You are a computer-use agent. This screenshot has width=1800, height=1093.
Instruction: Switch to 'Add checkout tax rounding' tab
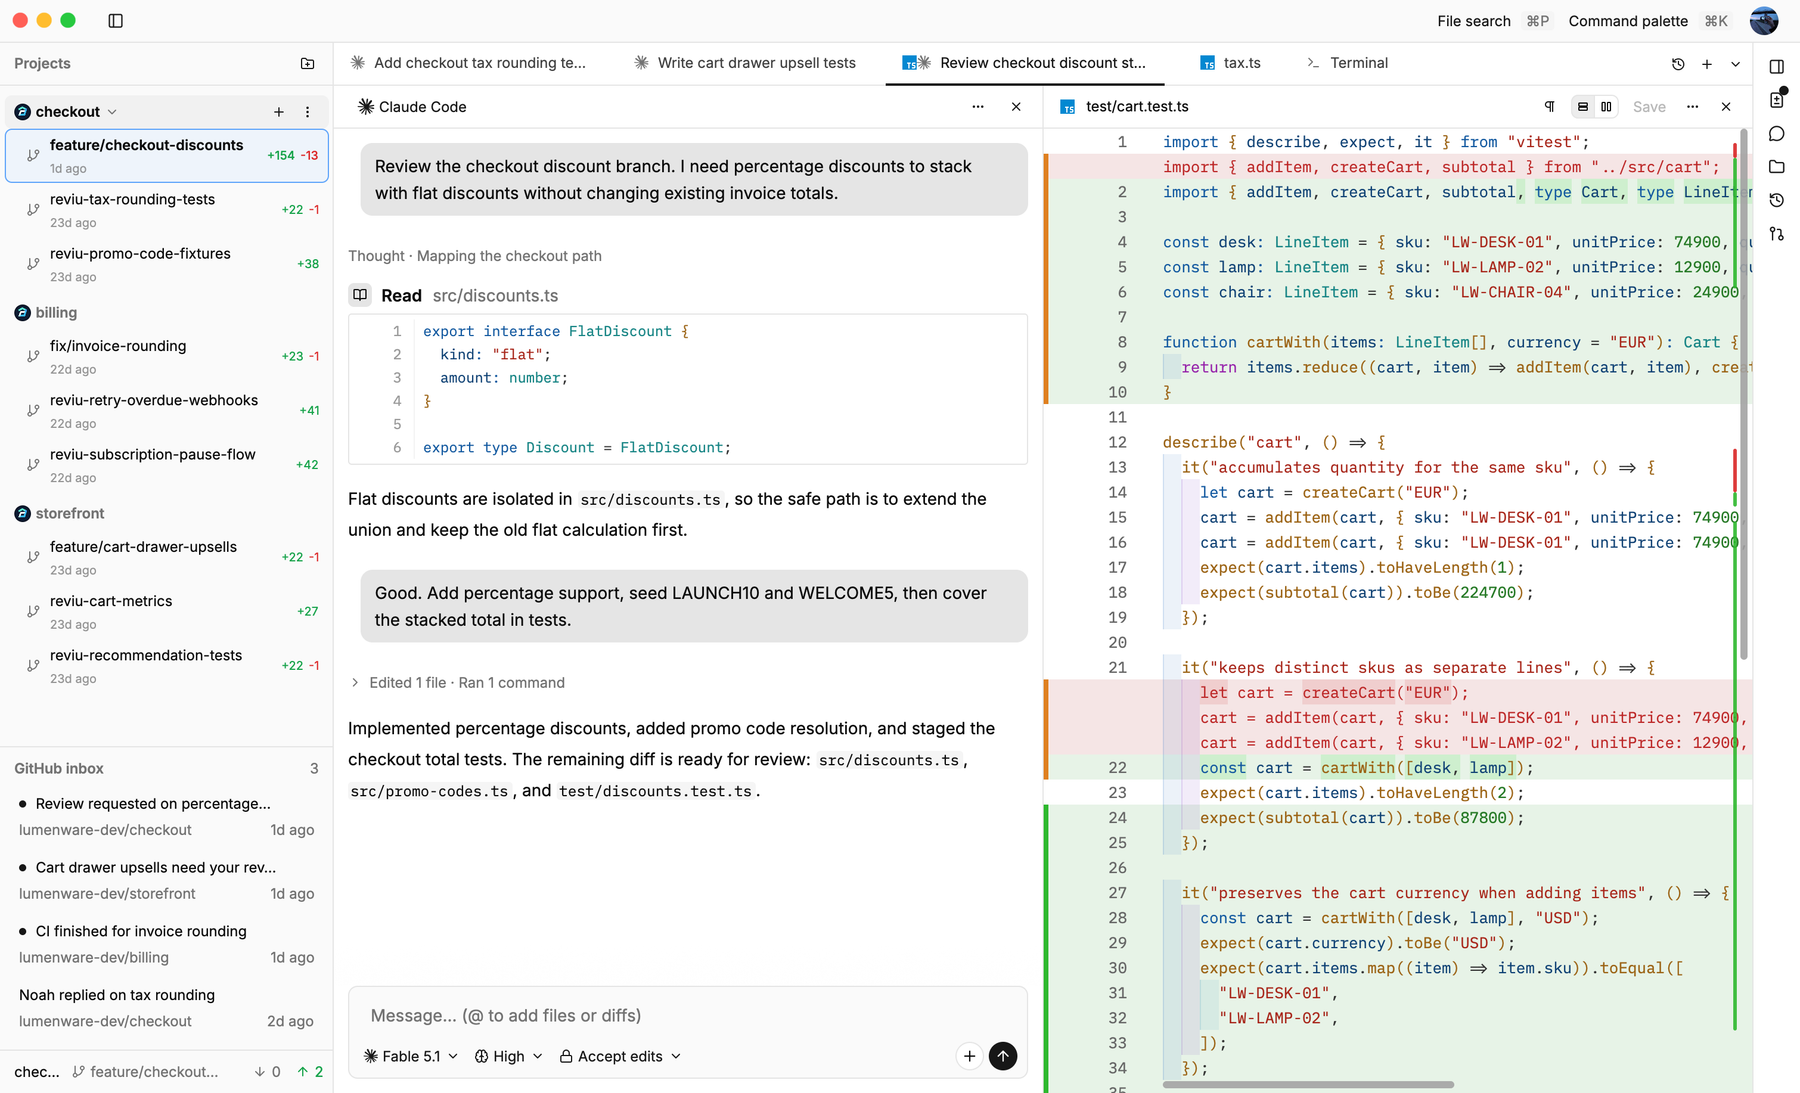click(469, 63)
